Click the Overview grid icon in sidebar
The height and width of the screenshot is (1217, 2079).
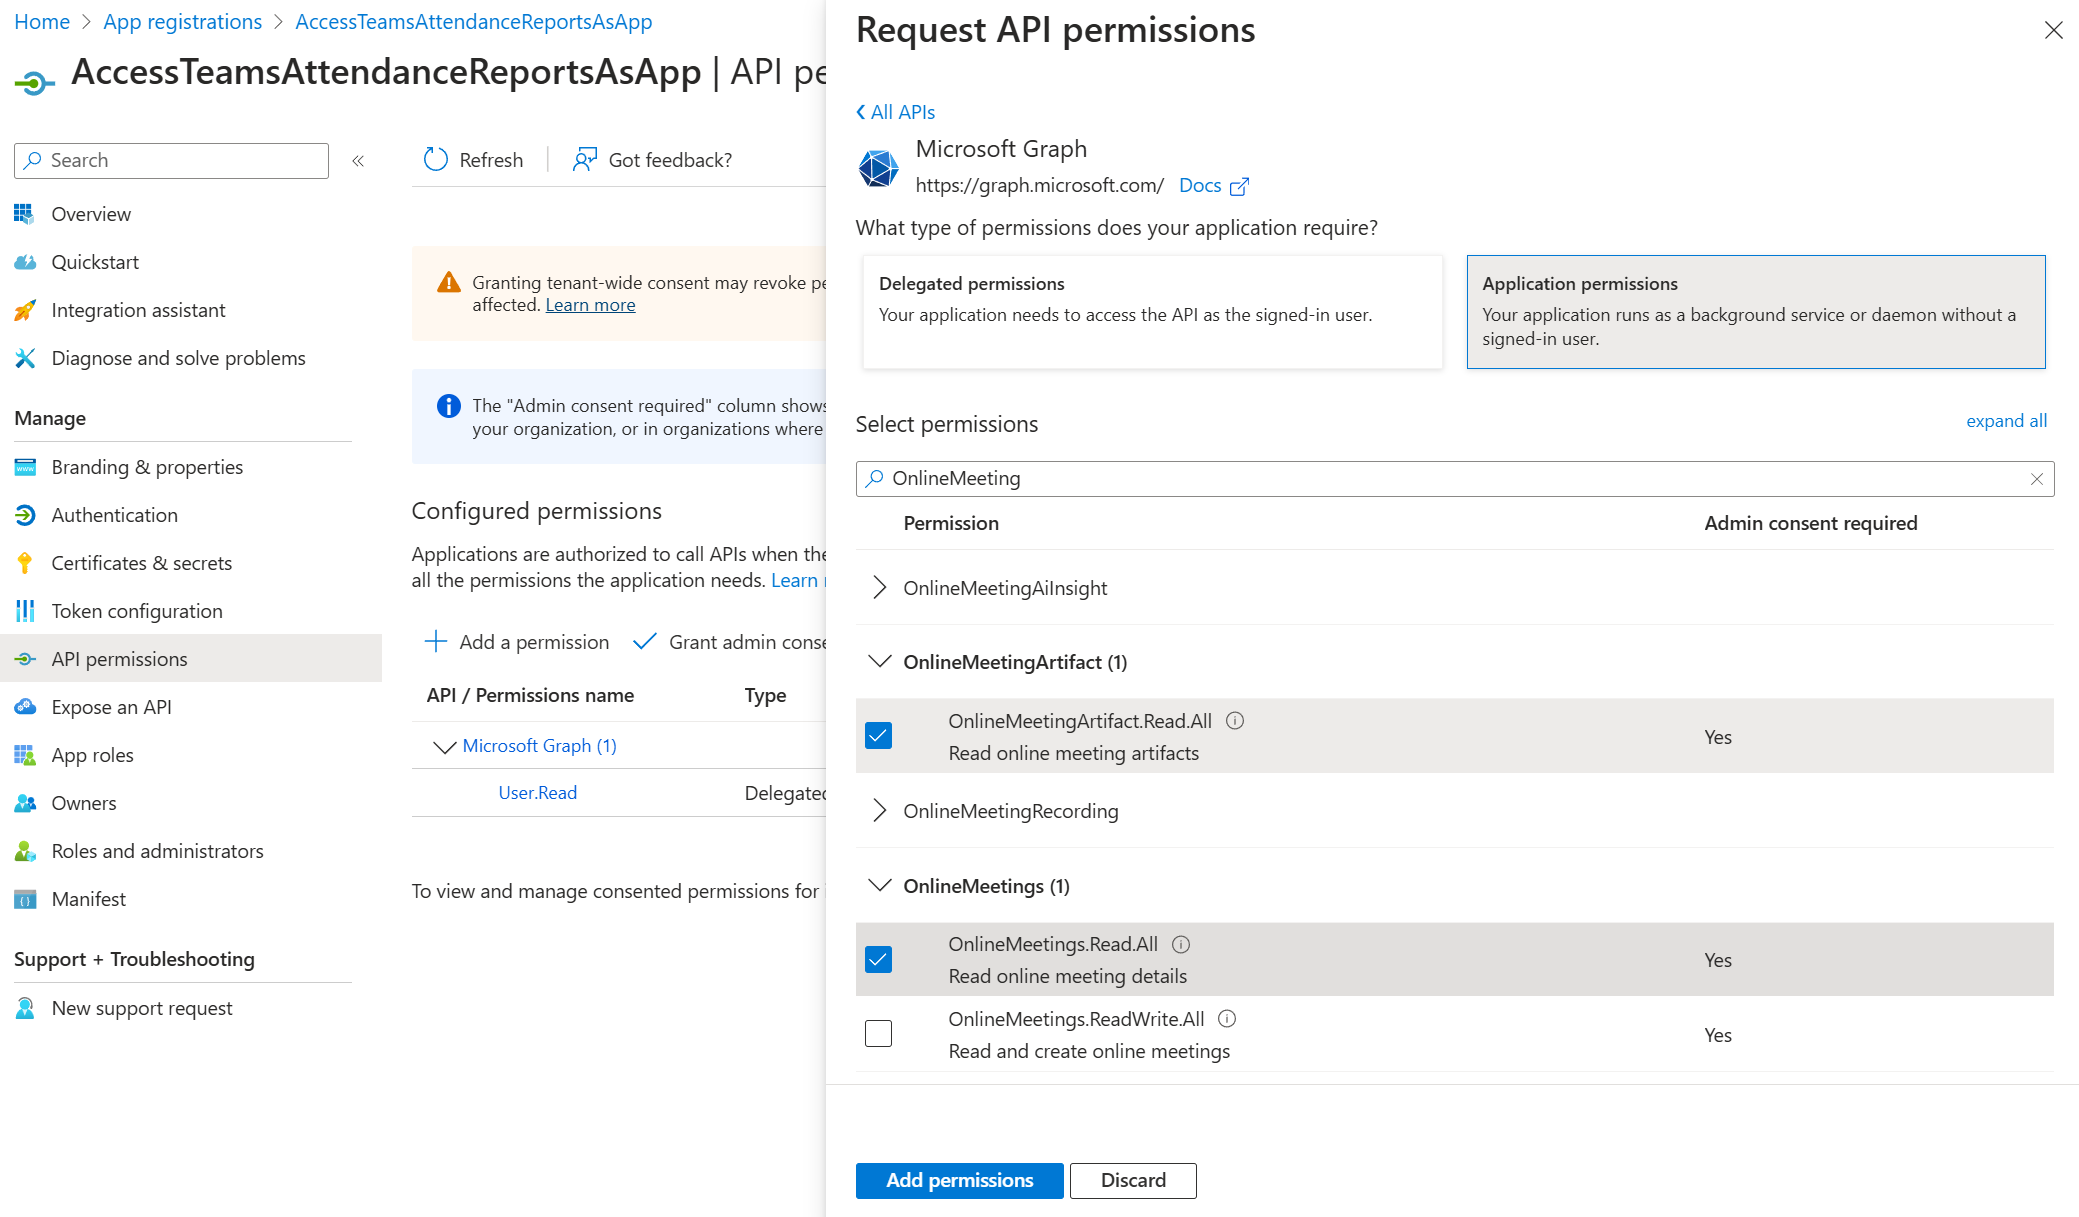(25, 214)
